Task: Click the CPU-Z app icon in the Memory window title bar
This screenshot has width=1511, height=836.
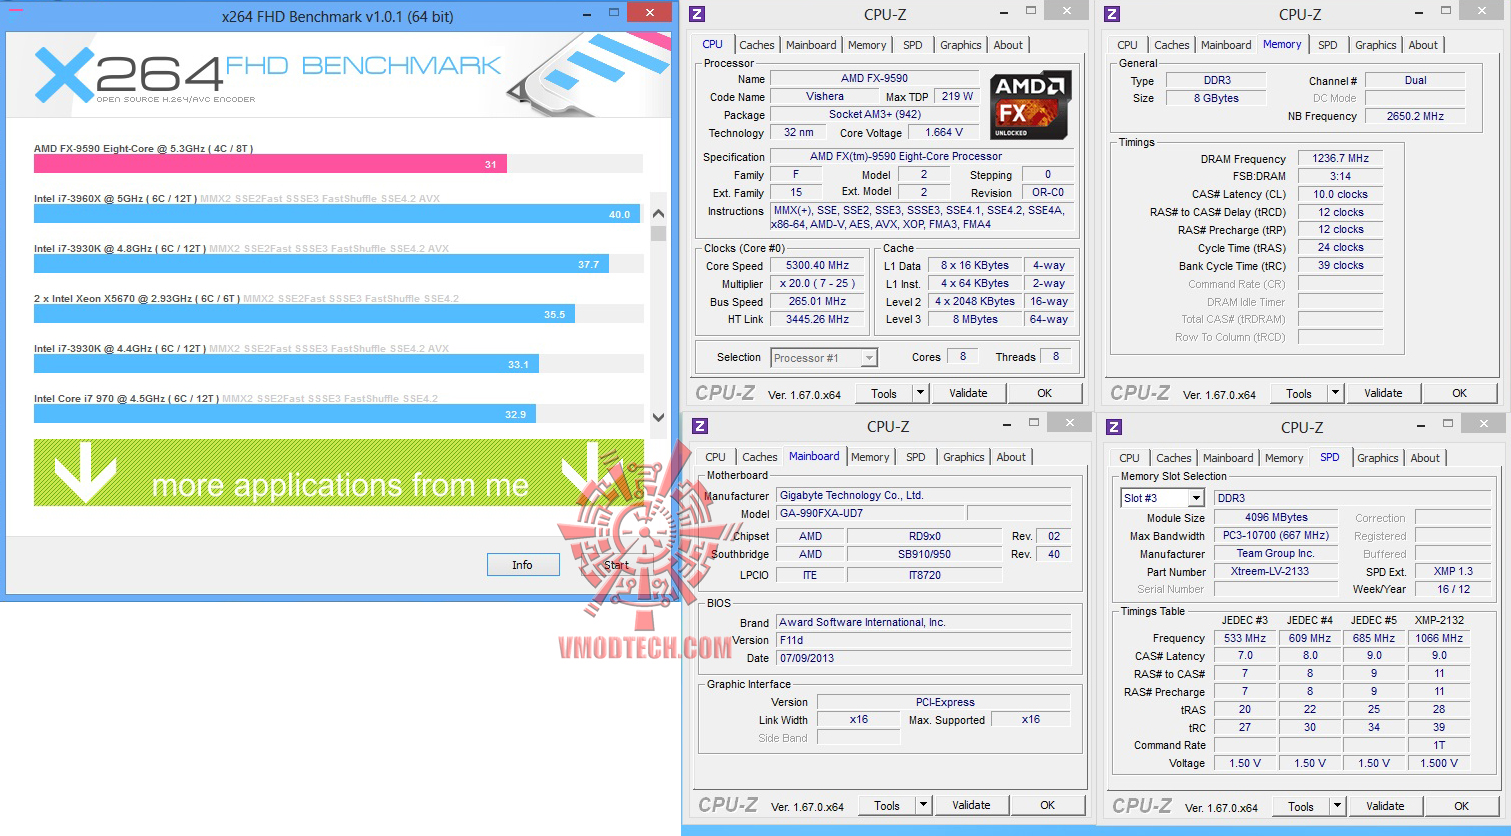Action: (x=1112, y=14)
